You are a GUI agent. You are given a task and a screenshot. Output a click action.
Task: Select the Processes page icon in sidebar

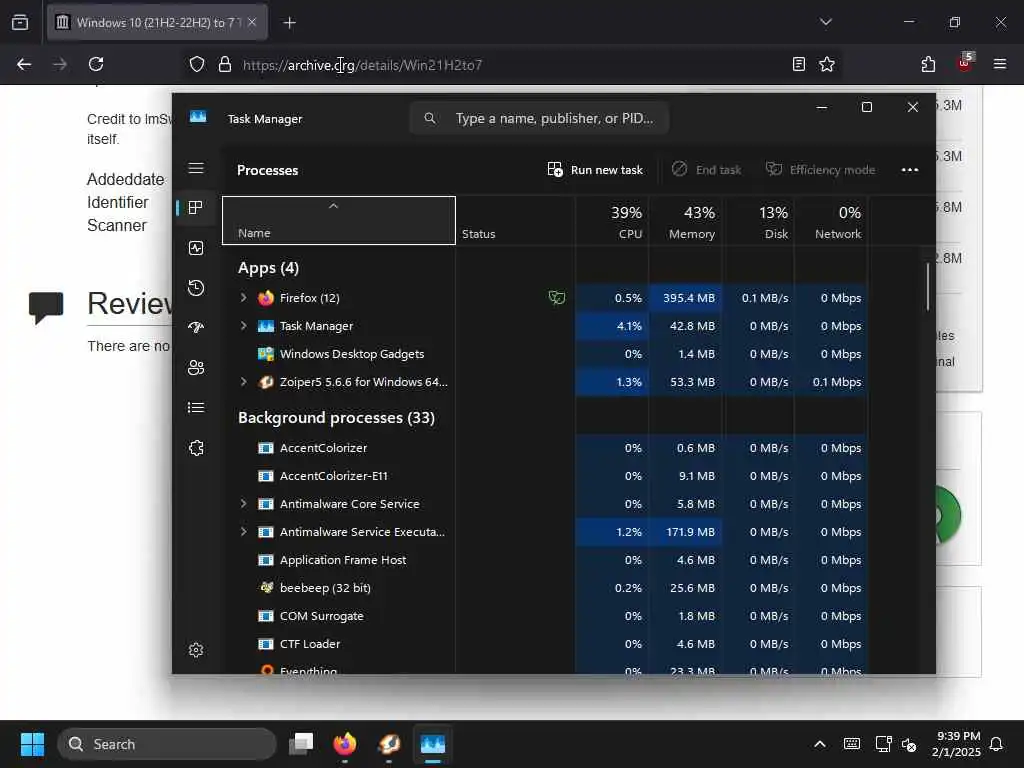coord(195,208)
